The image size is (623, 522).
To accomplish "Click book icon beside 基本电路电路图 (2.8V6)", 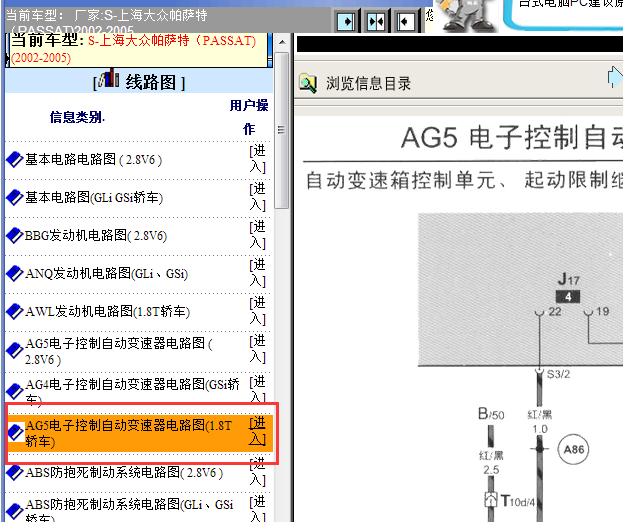I will (x=15, y=160).
